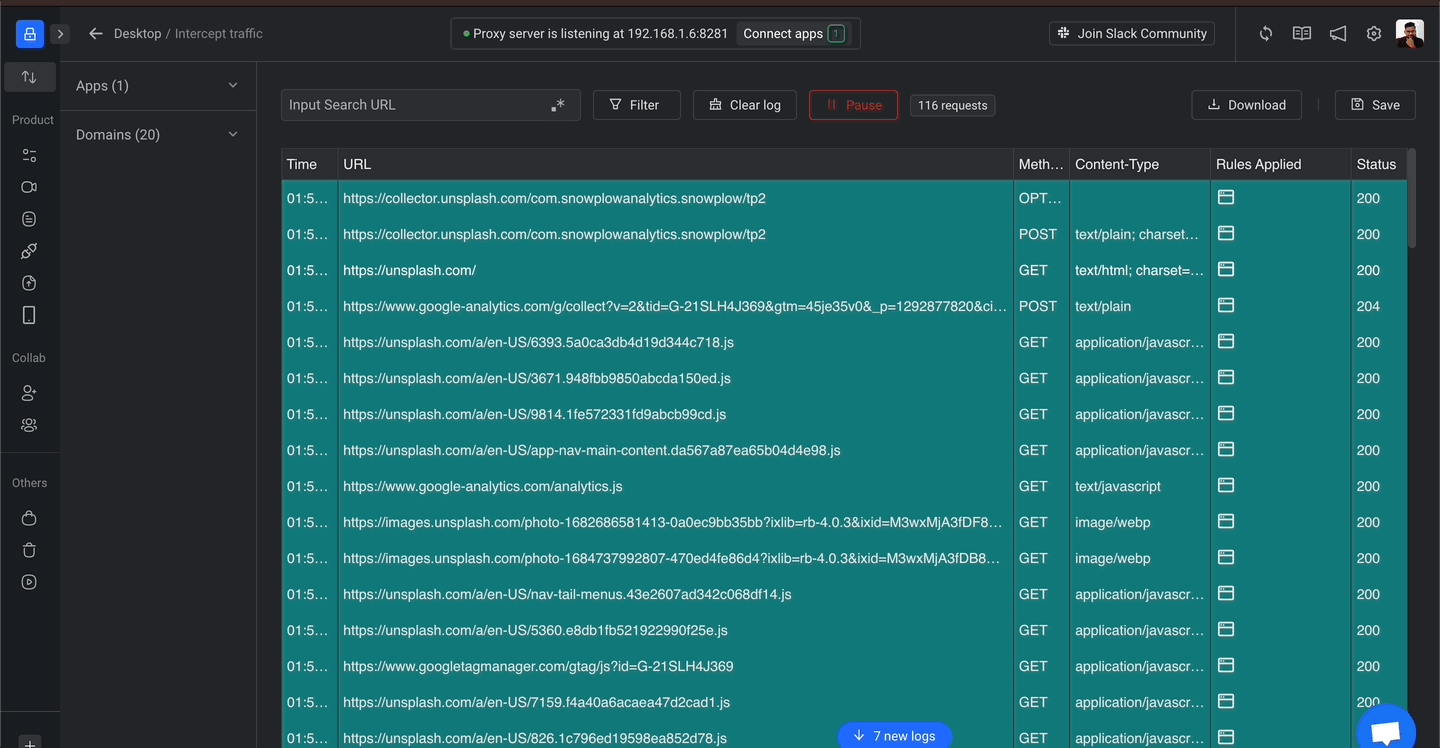
Task: Click Join Slack Community button
Action: (1132, 34)
